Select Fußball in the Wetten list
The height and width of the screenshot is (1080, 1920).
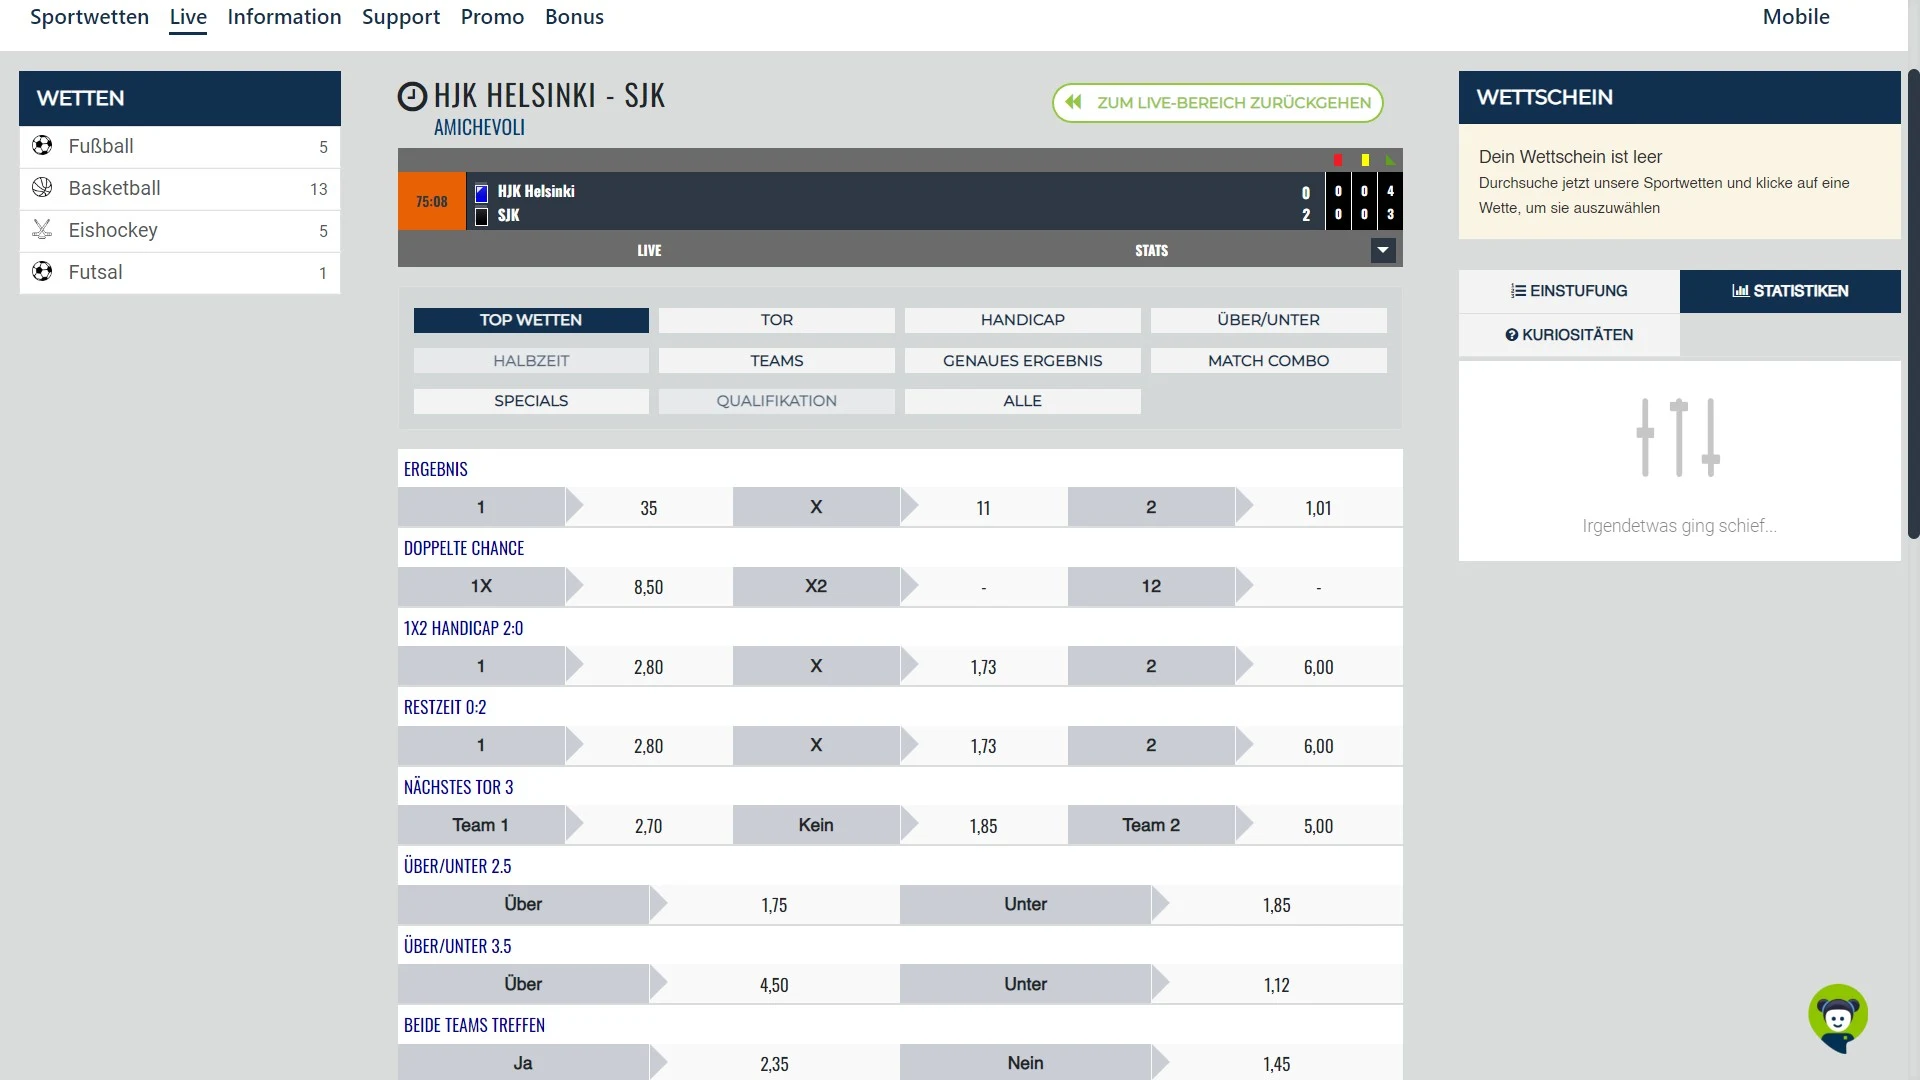click(x=180, y=146)
